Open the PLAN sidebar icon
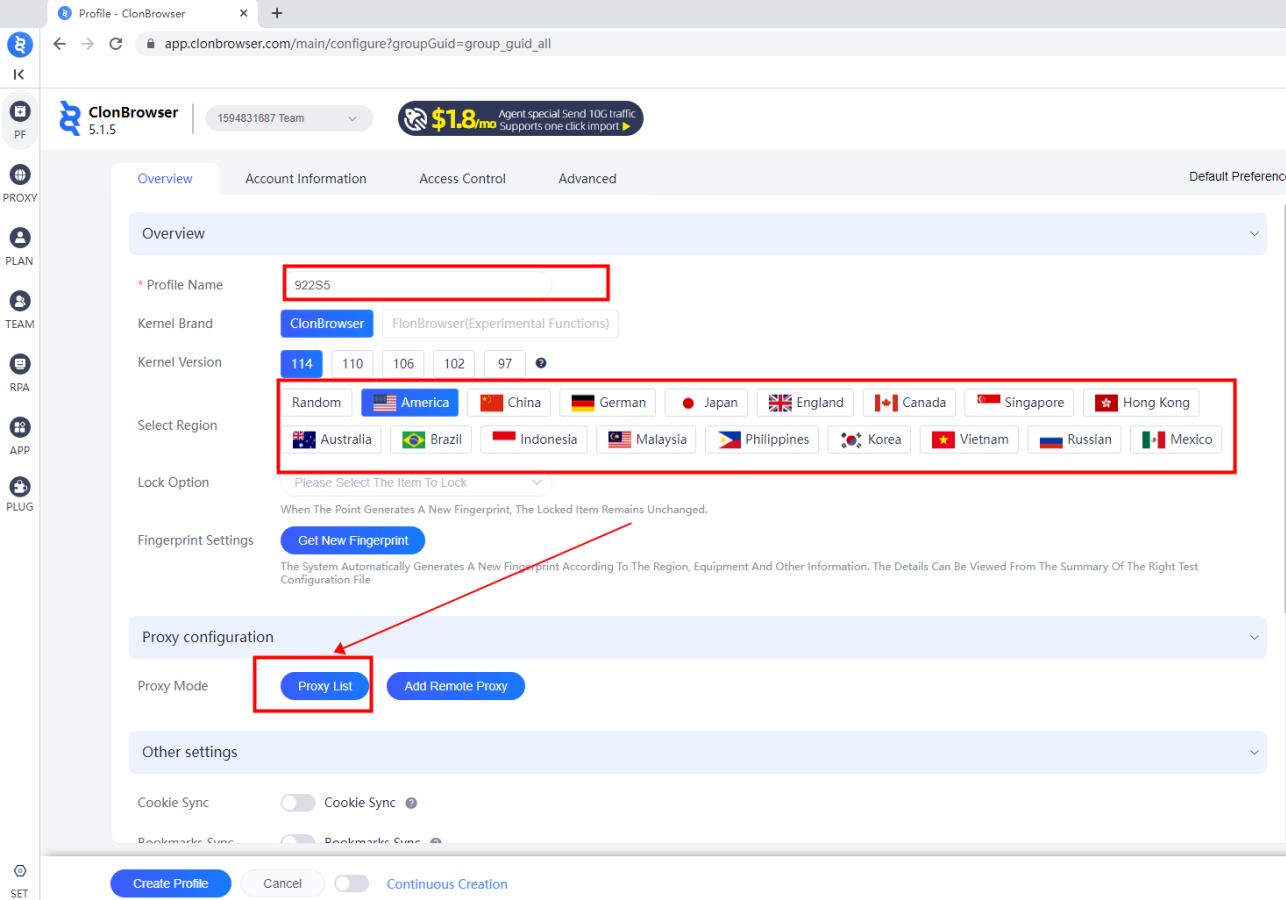This screenshot has width=1286, height=900. [x=19, y=238]
